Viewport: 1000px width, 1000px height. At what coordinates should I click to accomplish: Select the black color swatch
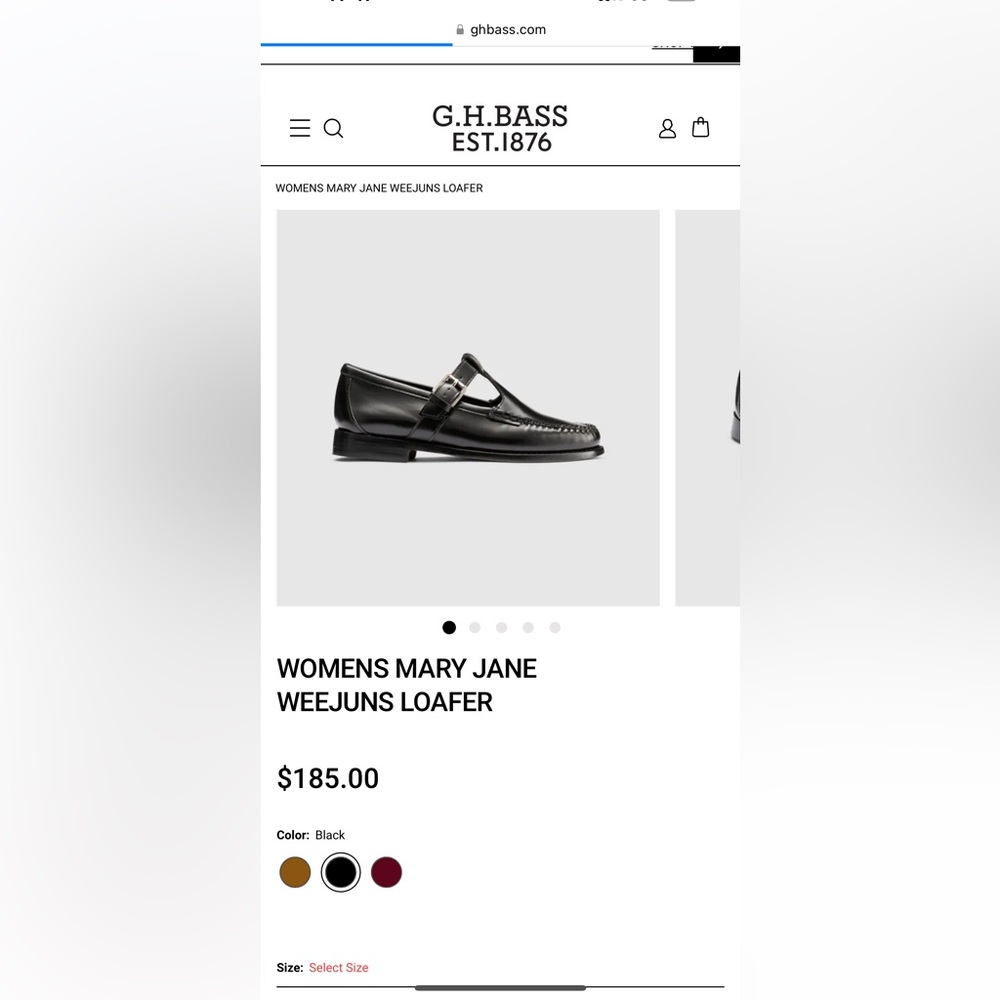point(341,872)
